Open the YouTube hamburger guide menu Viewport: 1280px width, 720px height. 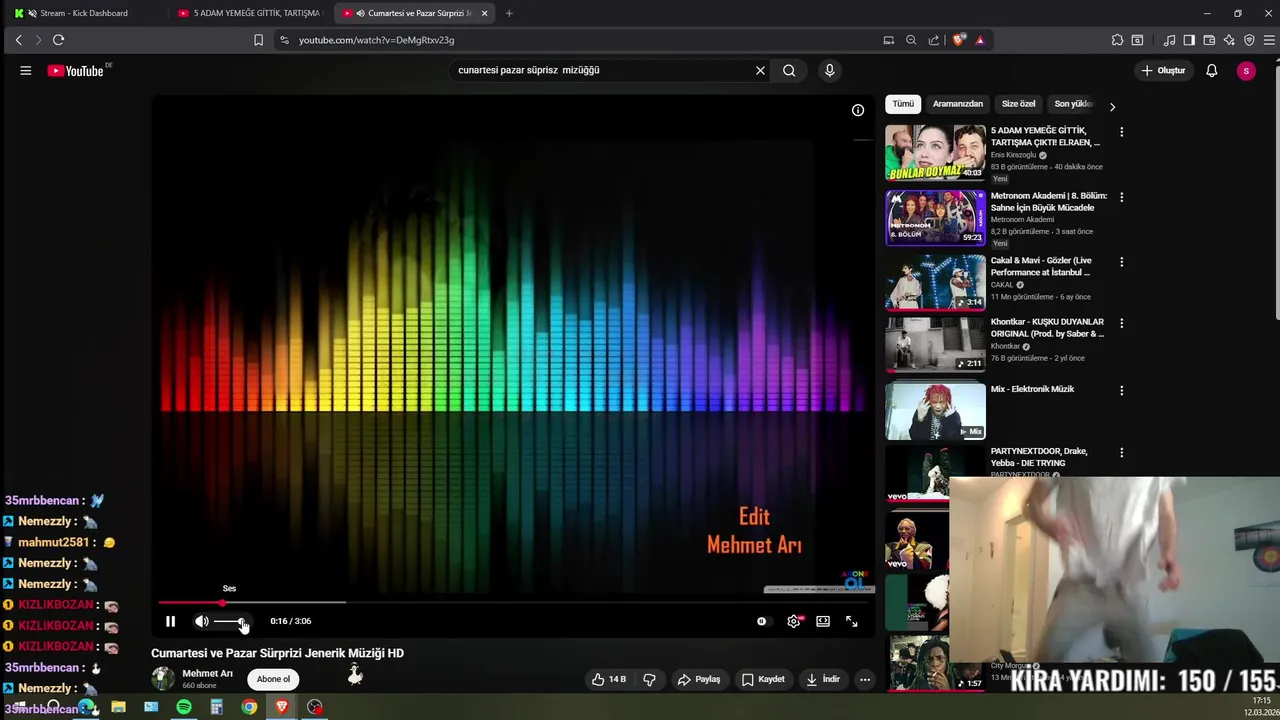(26, 71)
